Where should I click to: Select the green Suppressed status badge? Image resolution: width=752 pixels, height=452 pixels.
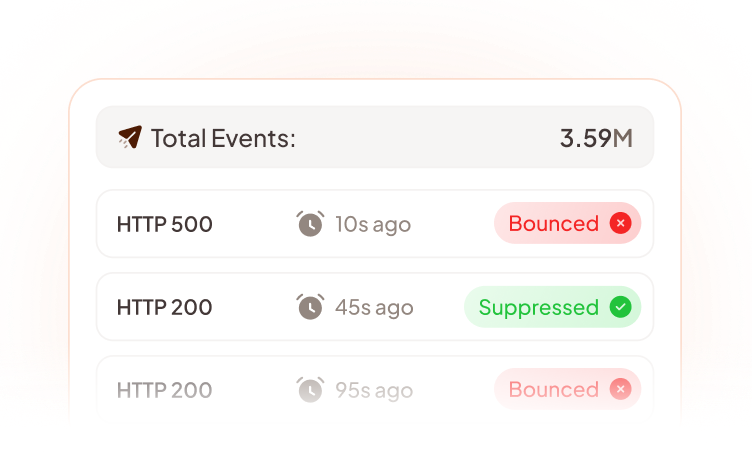[552, 307]
